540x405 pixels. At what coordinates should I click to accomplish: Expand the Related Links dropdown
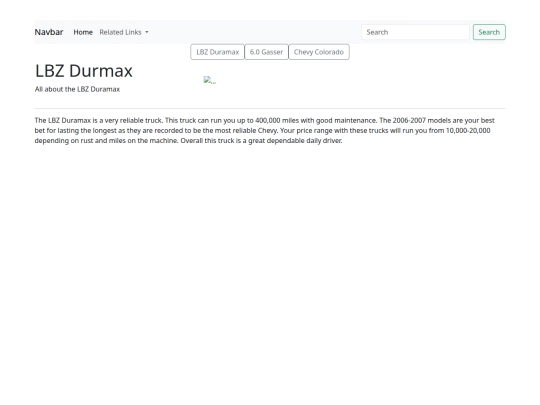coord(124,32)
